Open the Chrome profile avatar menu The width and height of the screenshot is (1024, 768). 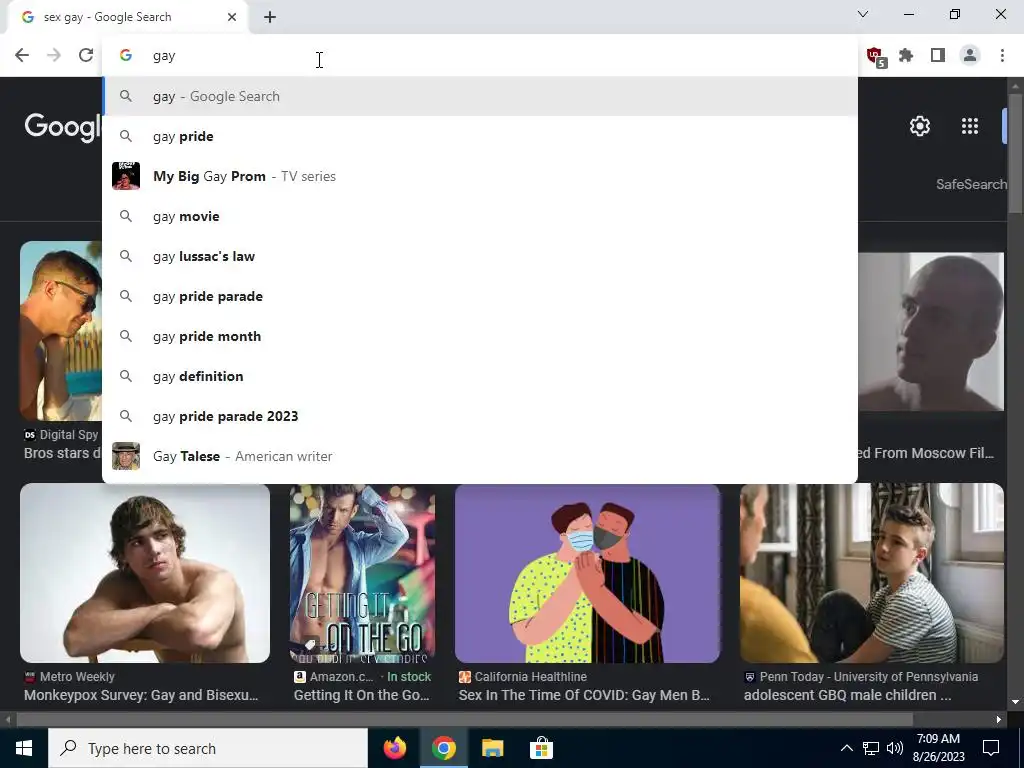(970, 56)
